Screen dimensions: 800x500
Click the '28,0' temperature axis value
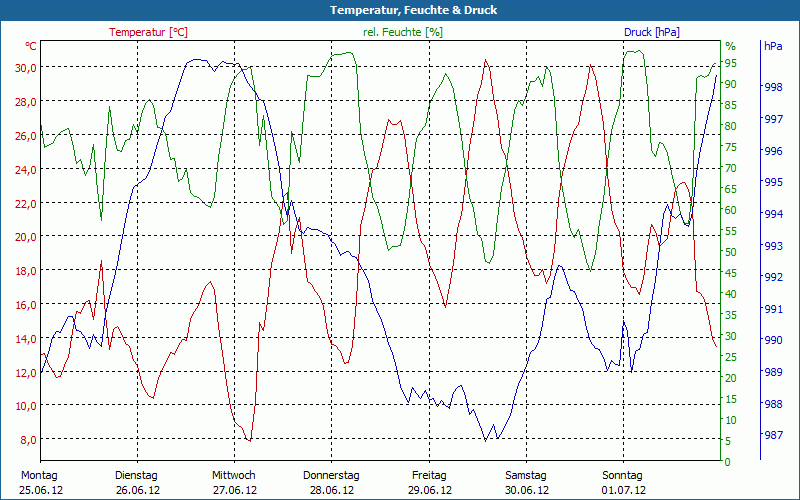click(26, 102)
